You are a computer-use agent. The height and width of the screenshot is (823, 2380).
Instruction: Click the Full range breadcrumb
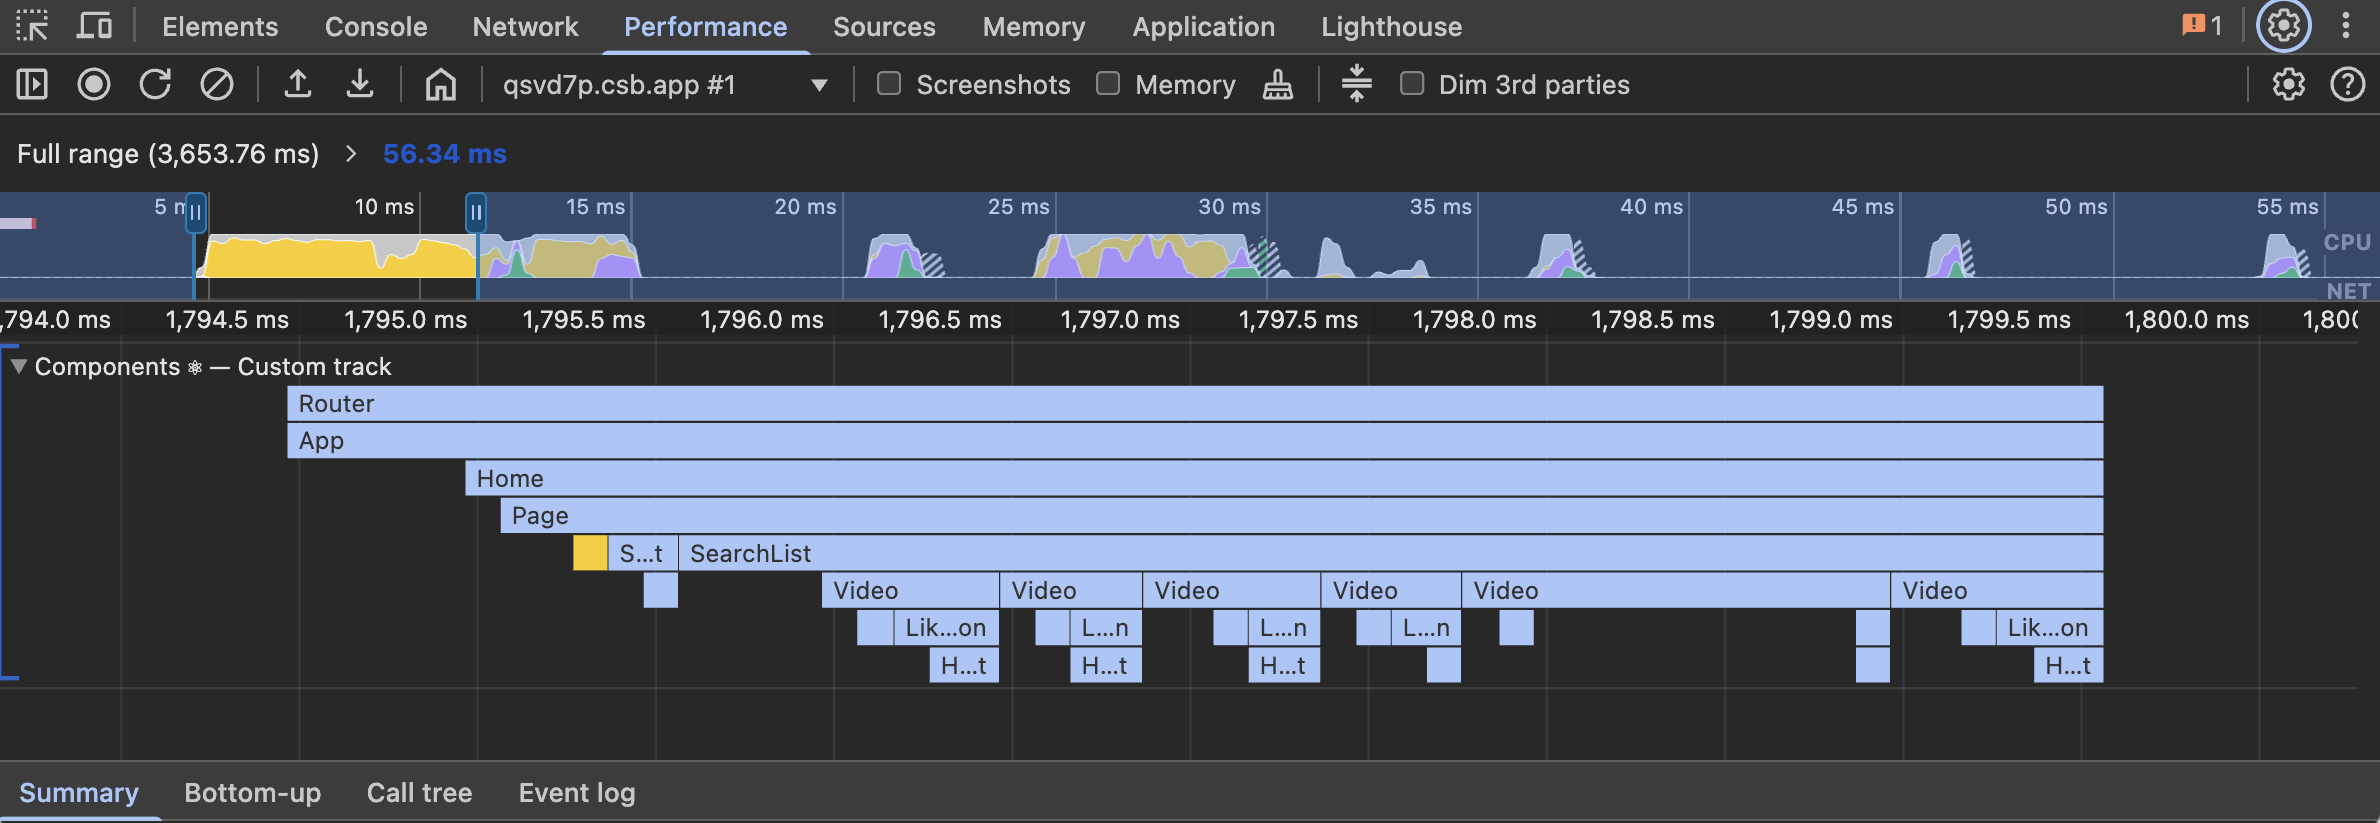[x=168, y=153]
